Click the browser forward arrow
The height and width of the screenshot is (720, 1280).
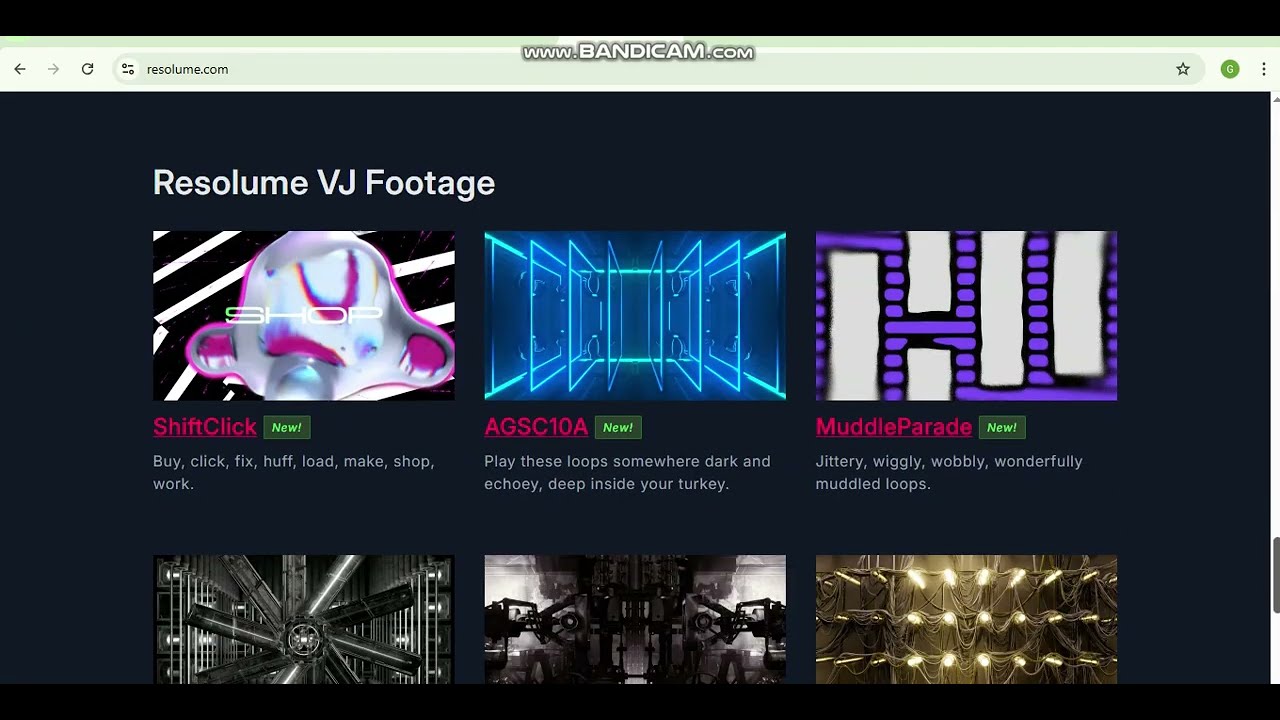(x=54, y=69)
